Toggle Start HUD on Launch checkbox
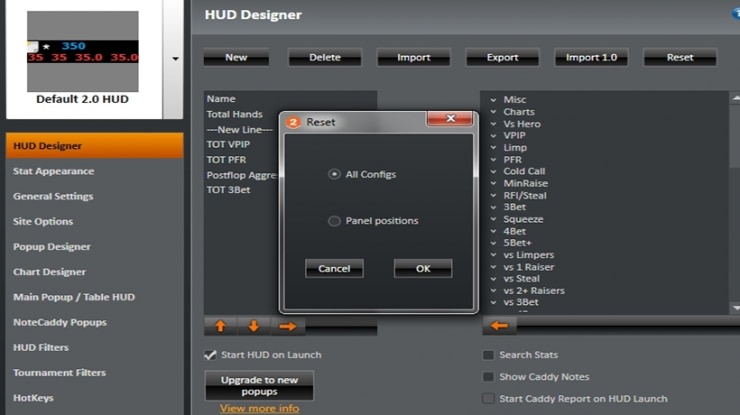Image resolution: width=740 pixels, height=415 pixels. (210, 355)
